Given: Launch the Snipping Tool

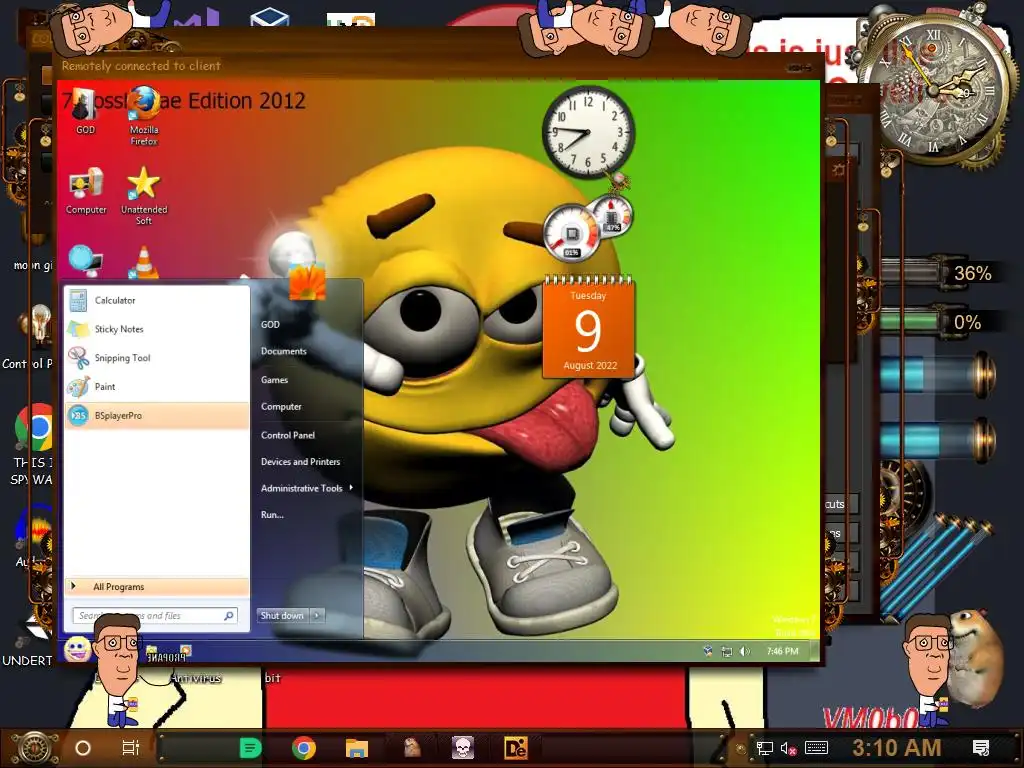Looking at the screenshot, I should pyautogui.click(x=157, y=358).
